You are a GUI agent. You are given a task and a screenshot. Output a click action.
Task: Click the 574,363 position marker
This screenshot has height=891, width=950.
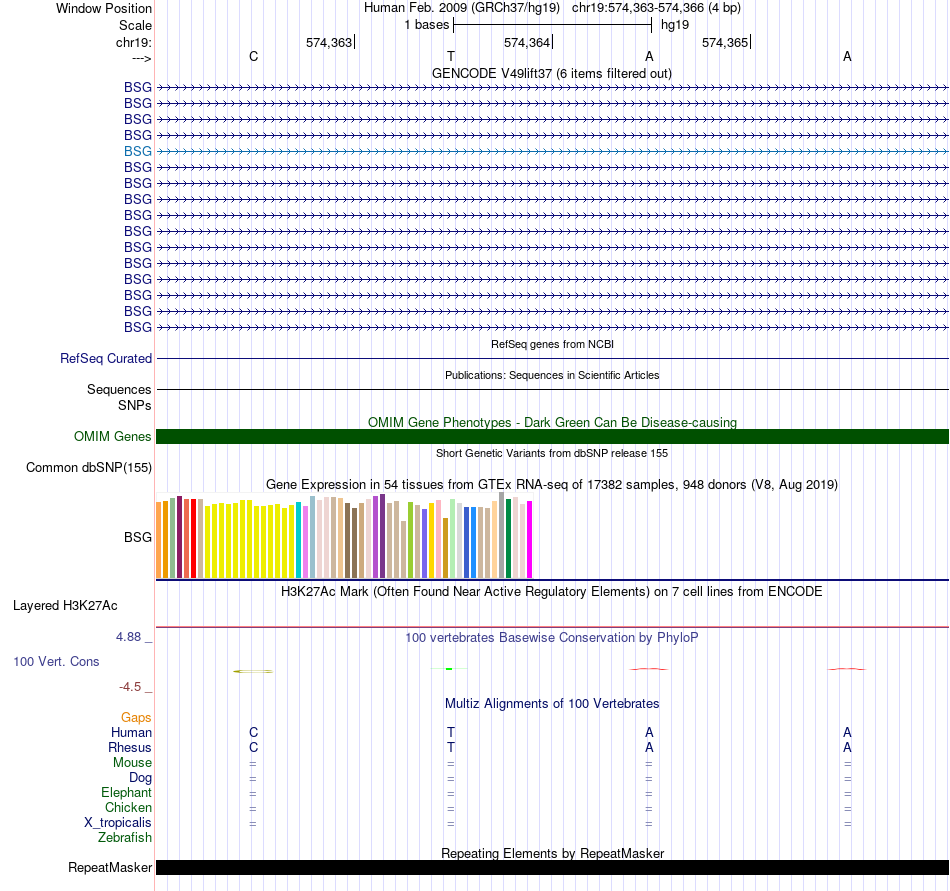tap(329, 42)
